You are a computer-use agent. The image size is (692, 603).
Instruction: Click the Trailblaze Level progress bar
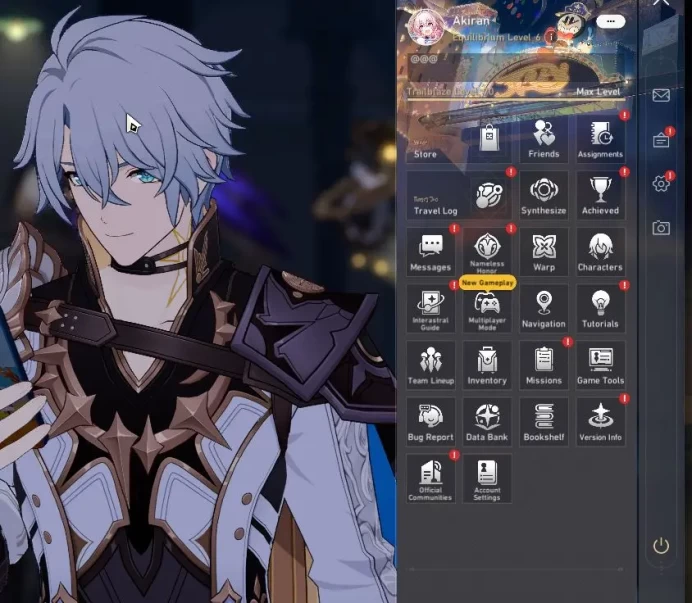click(515, 100)
